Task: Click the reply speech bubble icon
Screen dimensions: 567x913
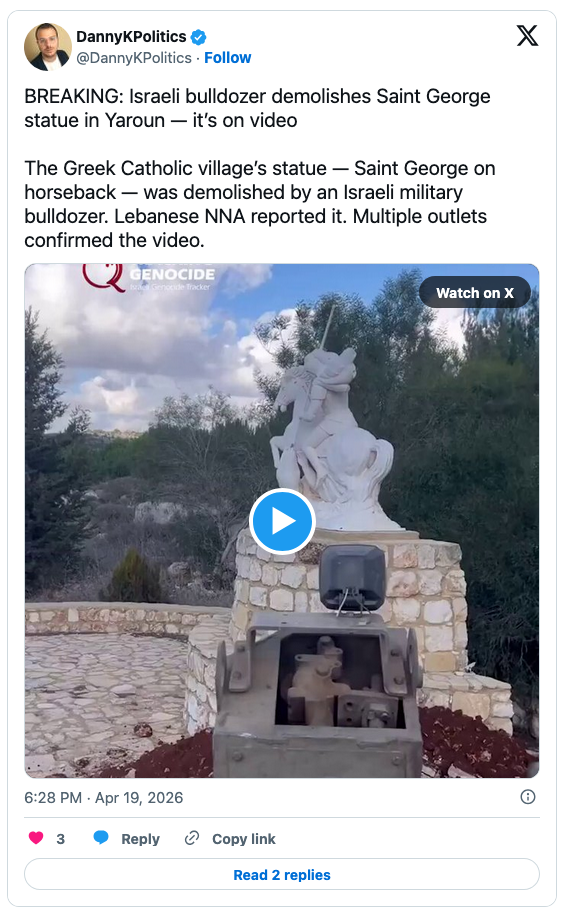Action: [x=101, y=838]
